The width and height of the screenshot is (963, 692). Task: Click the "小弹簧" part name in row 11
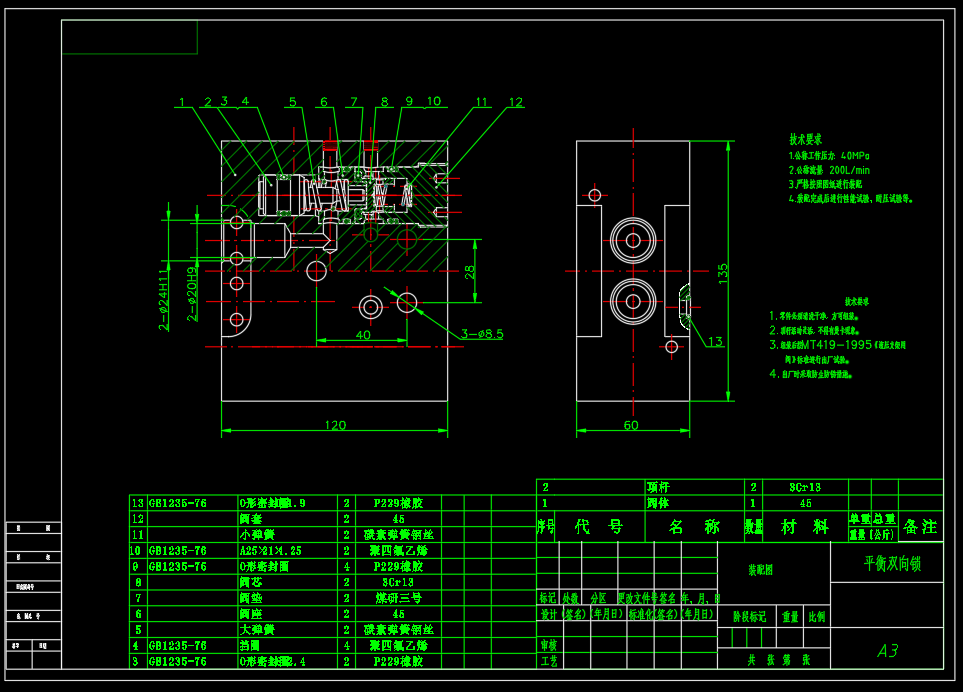coord(257,534)
